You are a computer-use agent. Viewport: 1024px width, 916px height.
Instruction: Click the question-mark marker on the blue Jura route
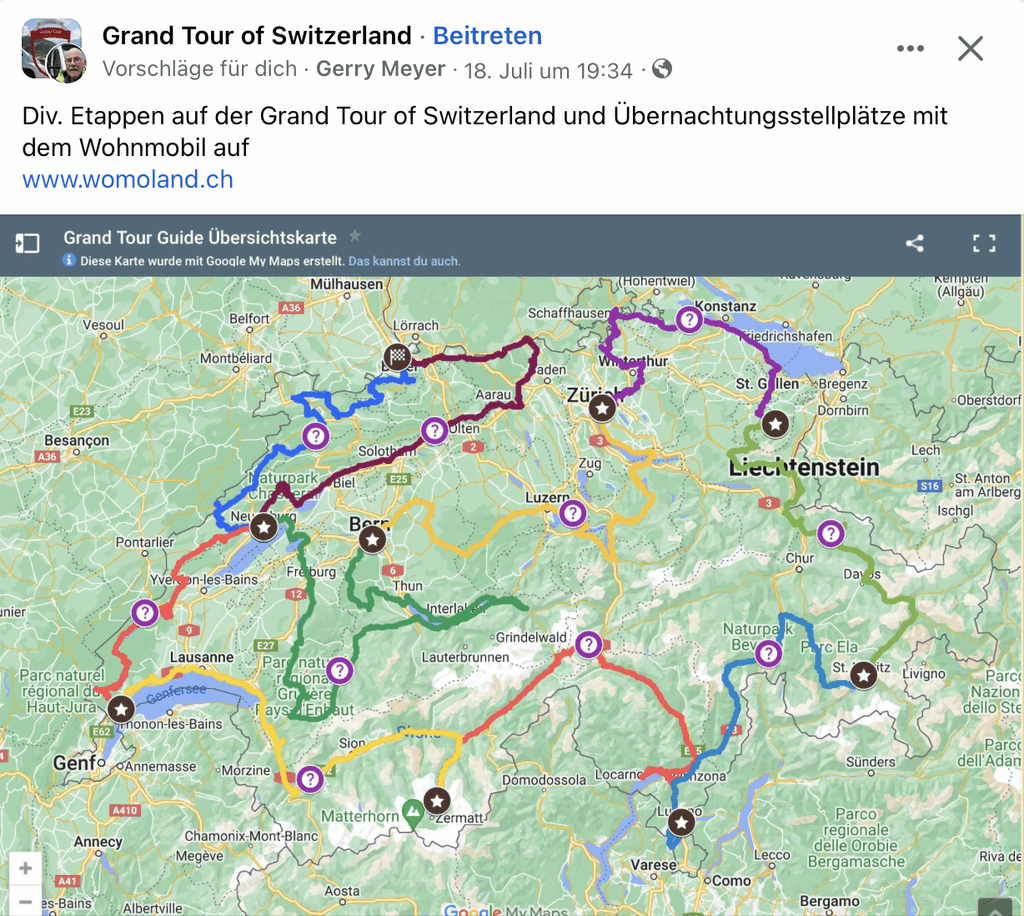(316, 435)
